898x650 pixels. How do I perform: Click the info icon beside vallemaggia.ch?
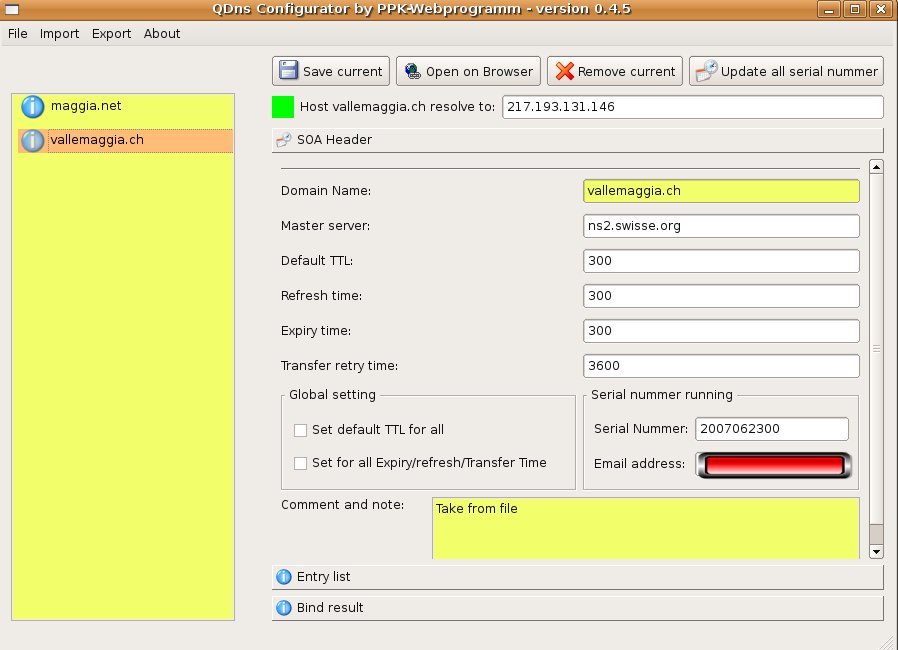pos(33,141)
